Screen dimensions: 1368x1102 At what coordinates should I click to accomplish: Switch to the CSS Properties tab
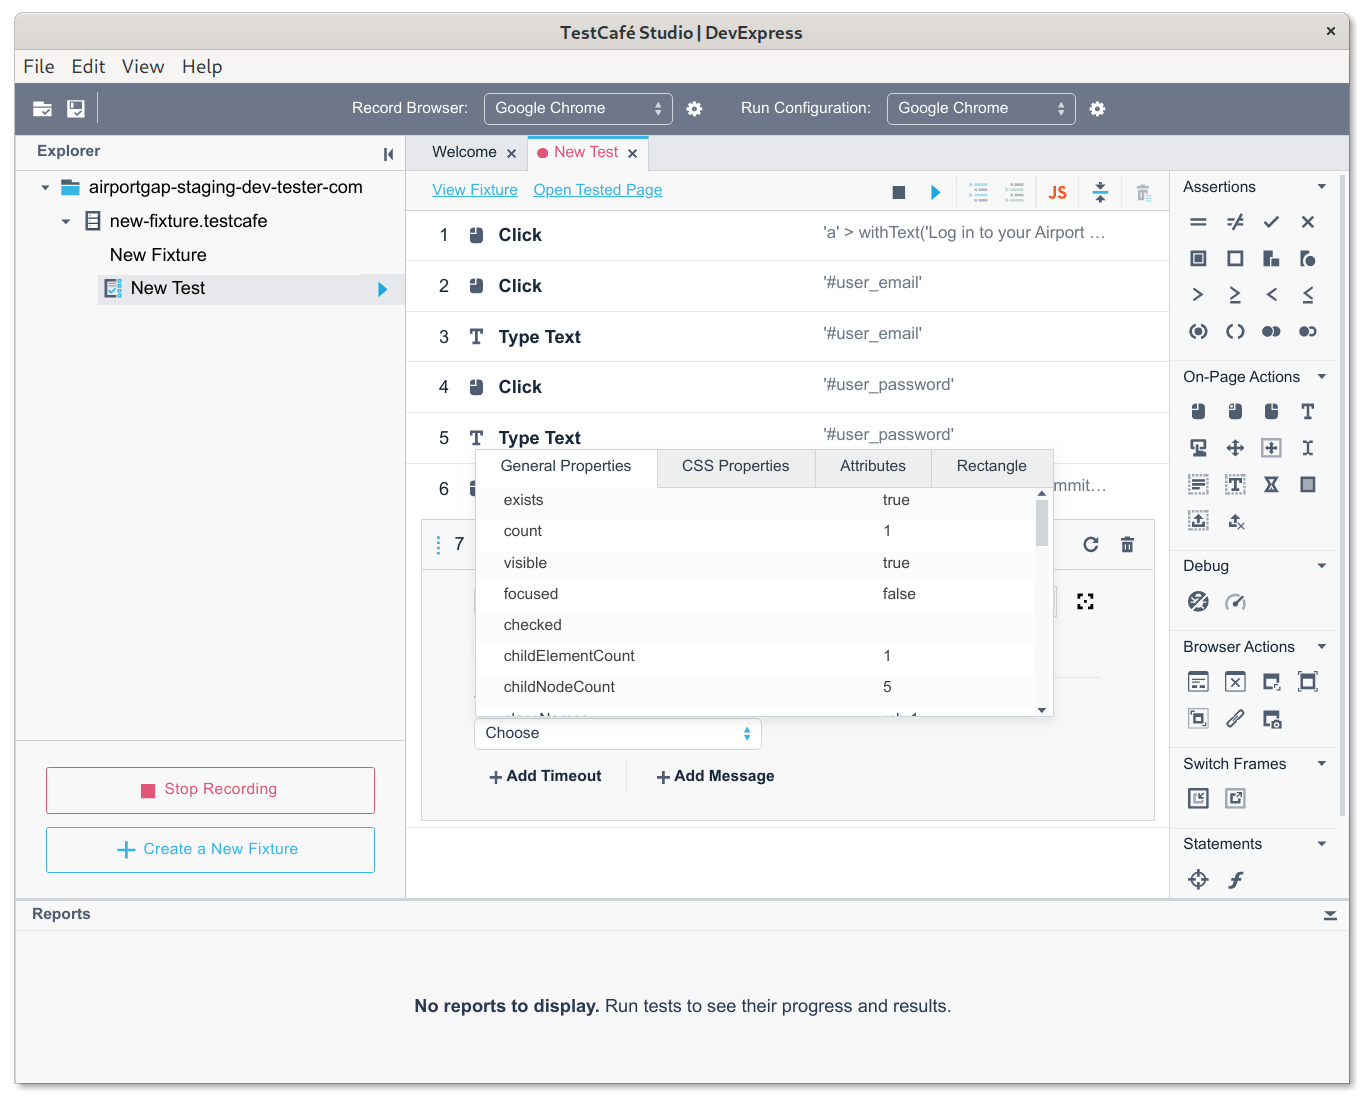(x=736, y=466)
